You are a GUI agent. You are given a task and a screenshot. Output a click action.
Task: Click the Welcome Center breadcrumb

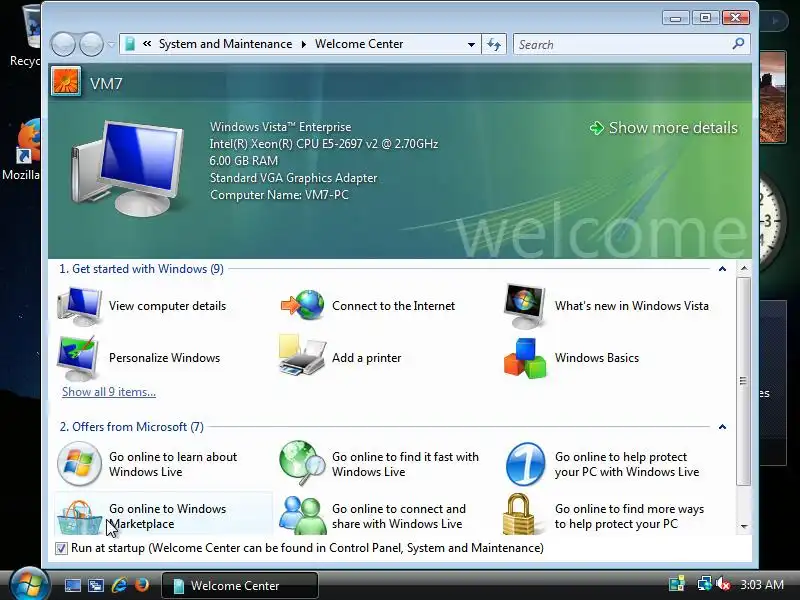(x=359, y=44)
